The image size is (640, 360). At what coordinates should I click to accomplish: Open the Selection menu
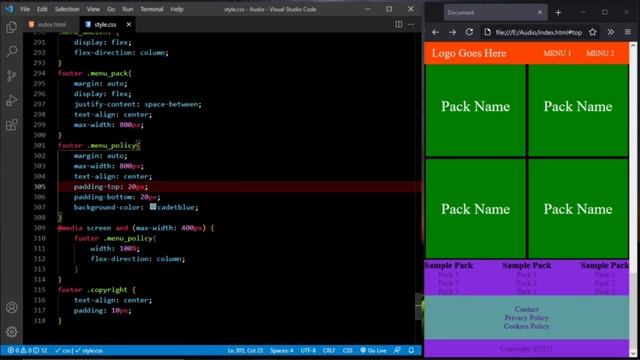67,9
